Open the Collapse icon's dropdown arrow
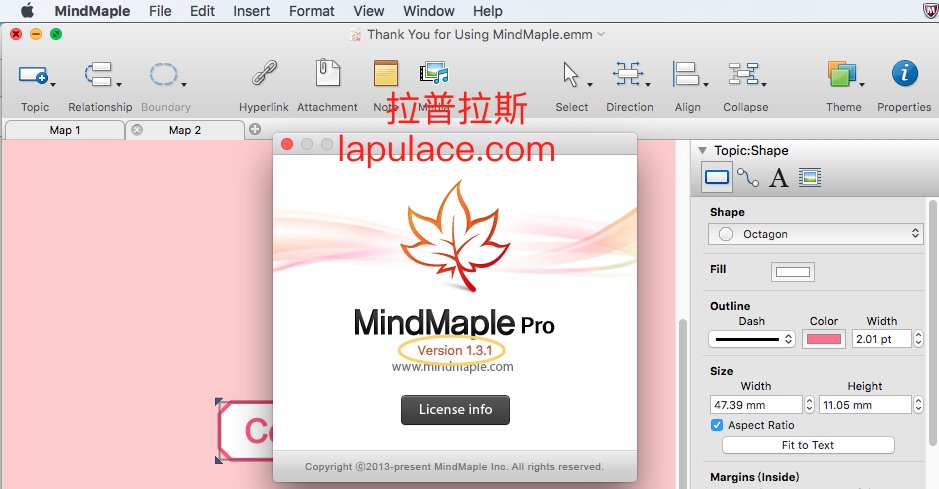 click(x=764, y=84)
